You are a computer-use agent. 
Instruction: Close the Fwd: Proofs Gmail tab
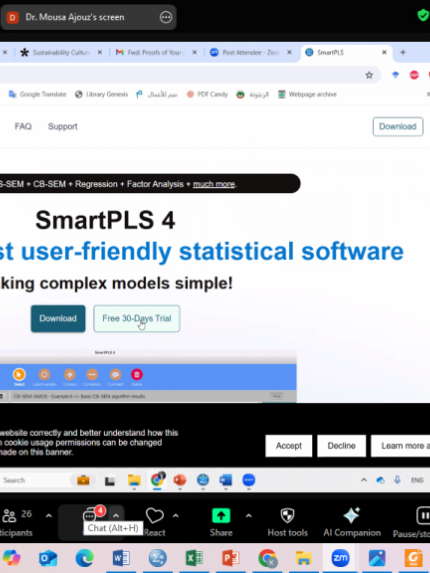point(195,53)
